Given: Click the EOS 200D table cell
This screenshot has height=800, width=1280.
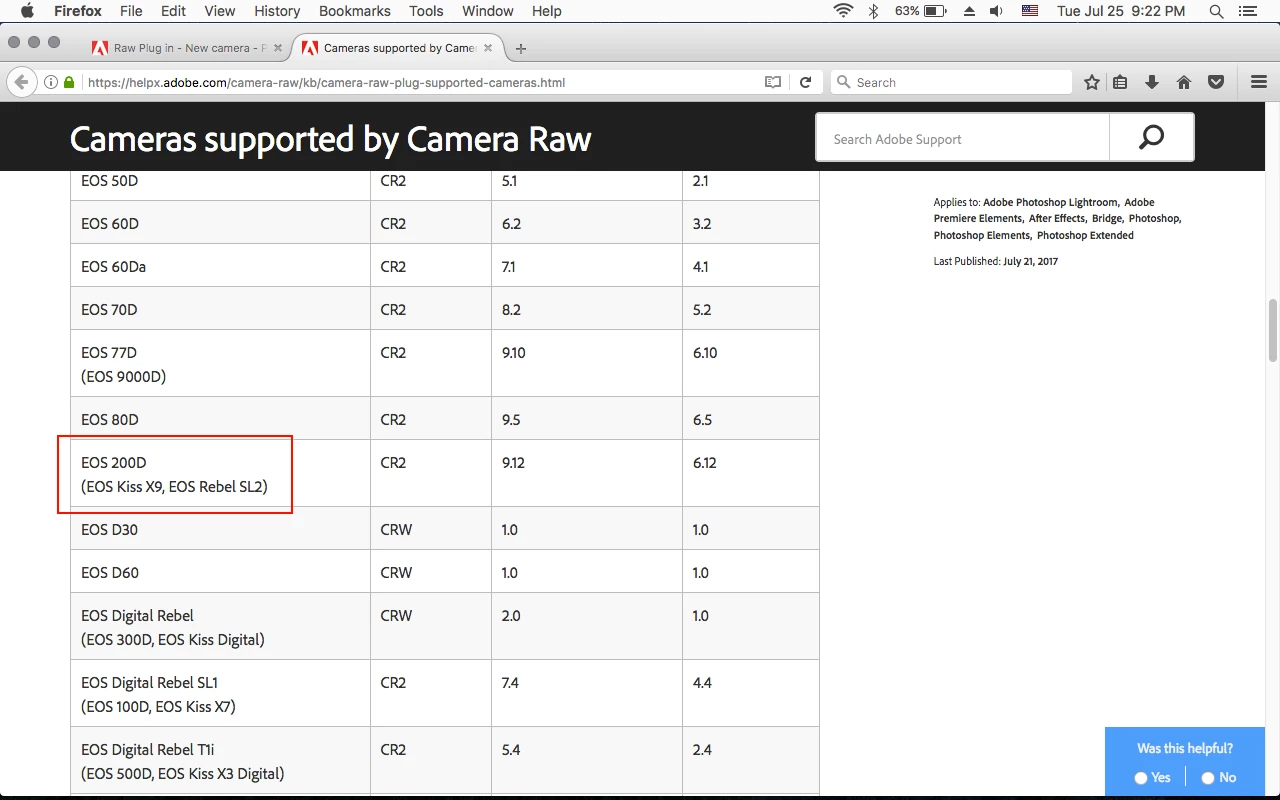Looking at the screenshot, I should pos(220,474).
